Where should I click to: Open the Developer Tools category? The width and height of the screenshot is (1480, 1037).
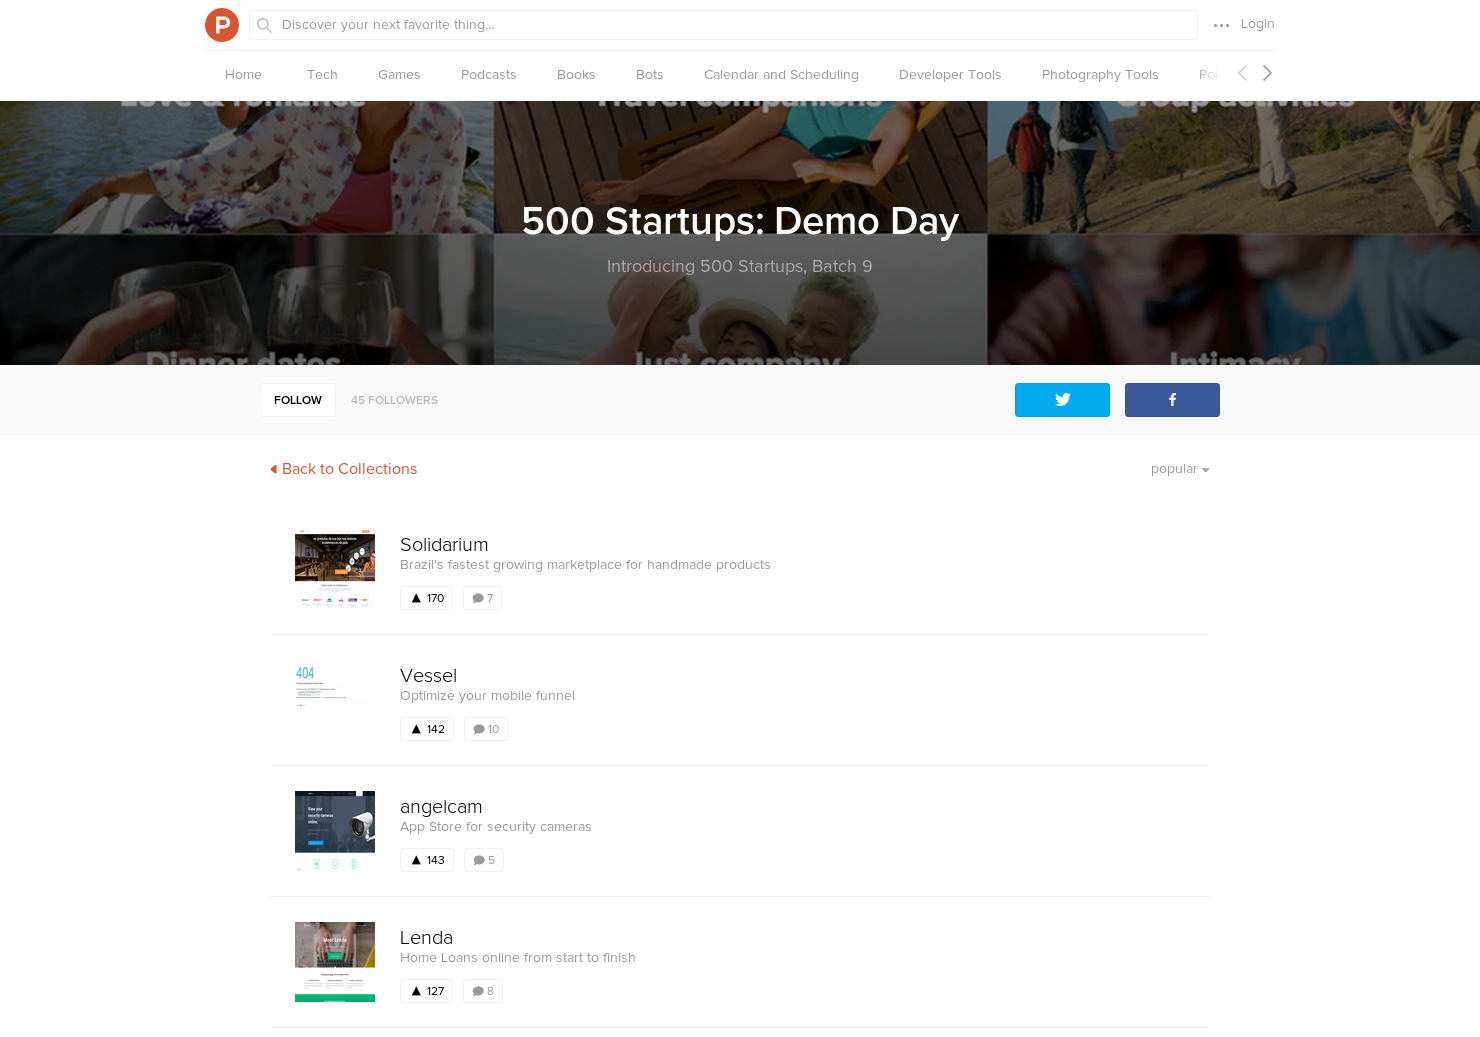[x=950, y=74]
